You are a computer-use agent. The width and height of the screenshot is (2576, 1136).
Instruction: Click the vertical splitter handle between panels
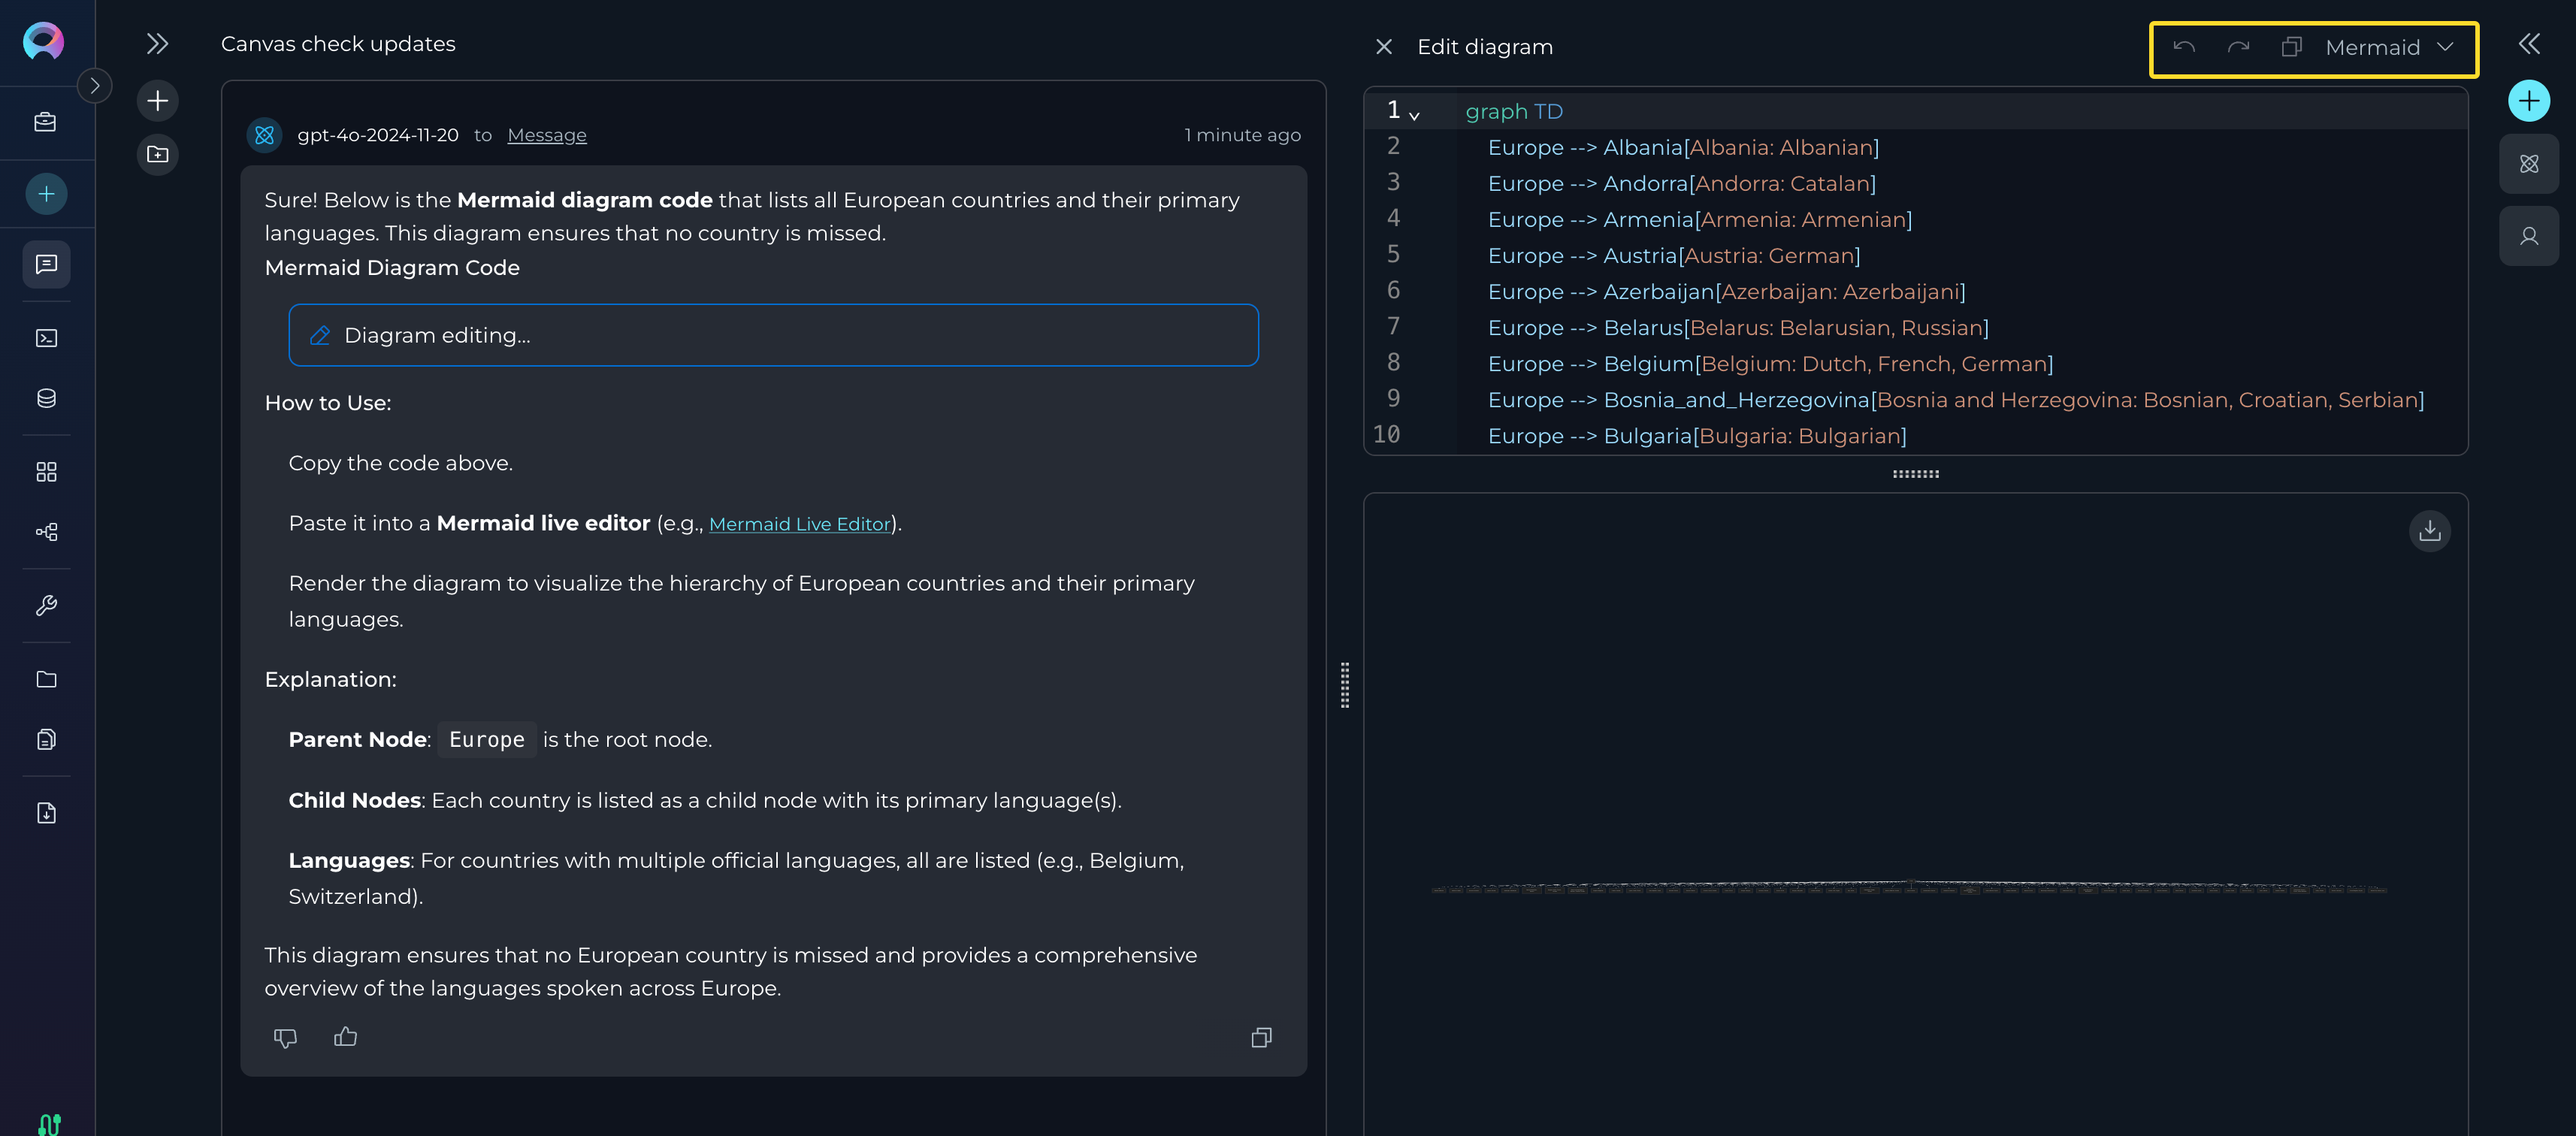tap(1344, 685)
